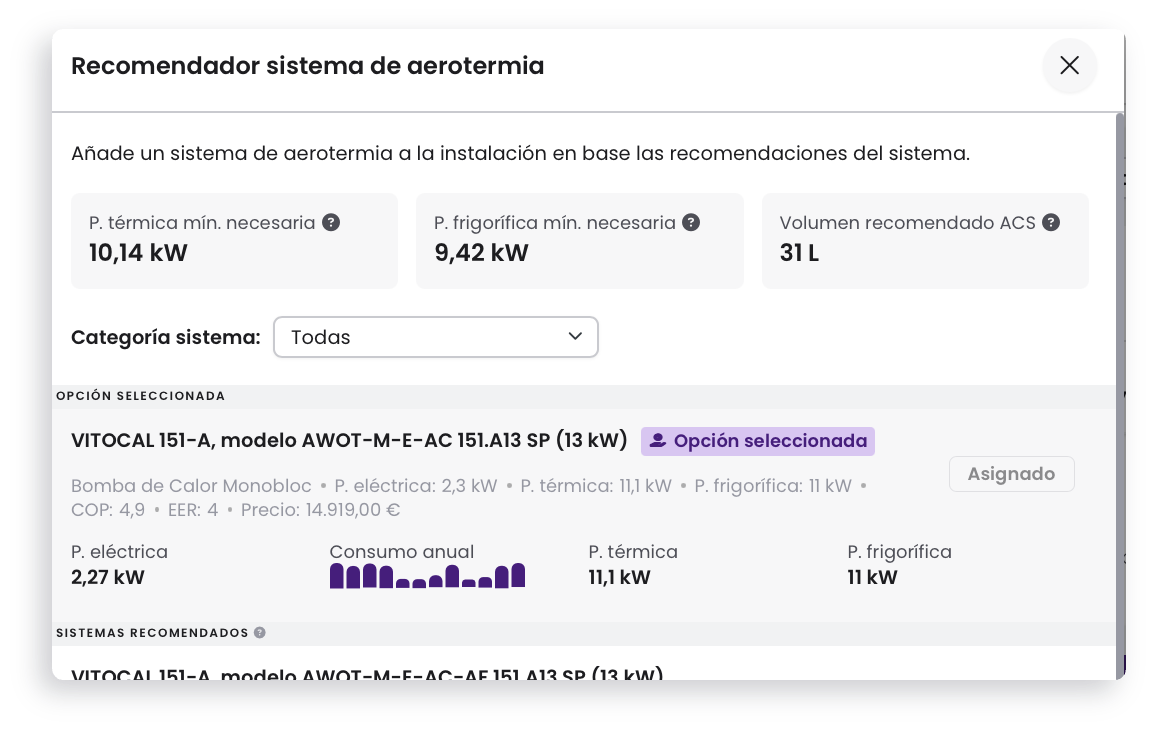Click the OPCIÓN SELECCIONADA section header
Viewport: 1156px width, 732px height.
(x=140, y=396)
